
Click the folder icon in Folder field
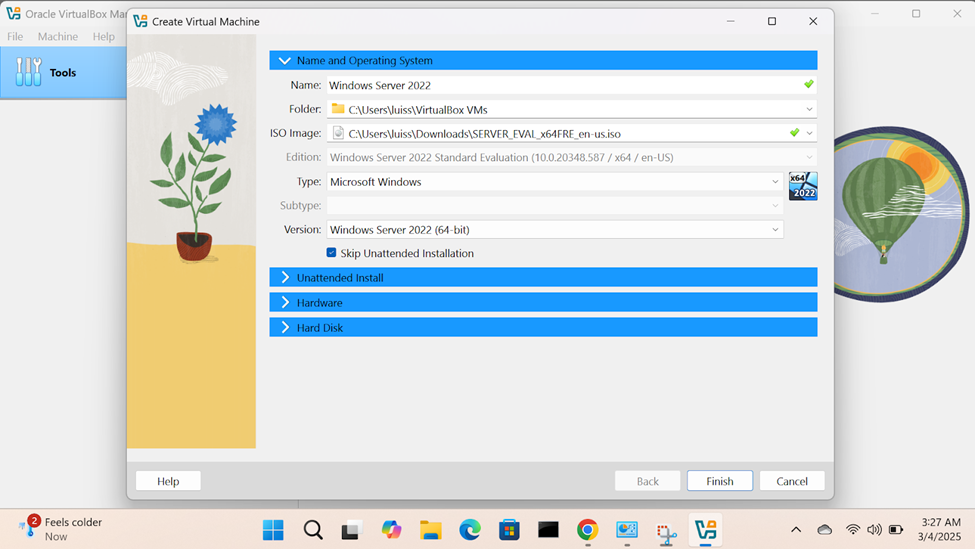pos(338,109)
